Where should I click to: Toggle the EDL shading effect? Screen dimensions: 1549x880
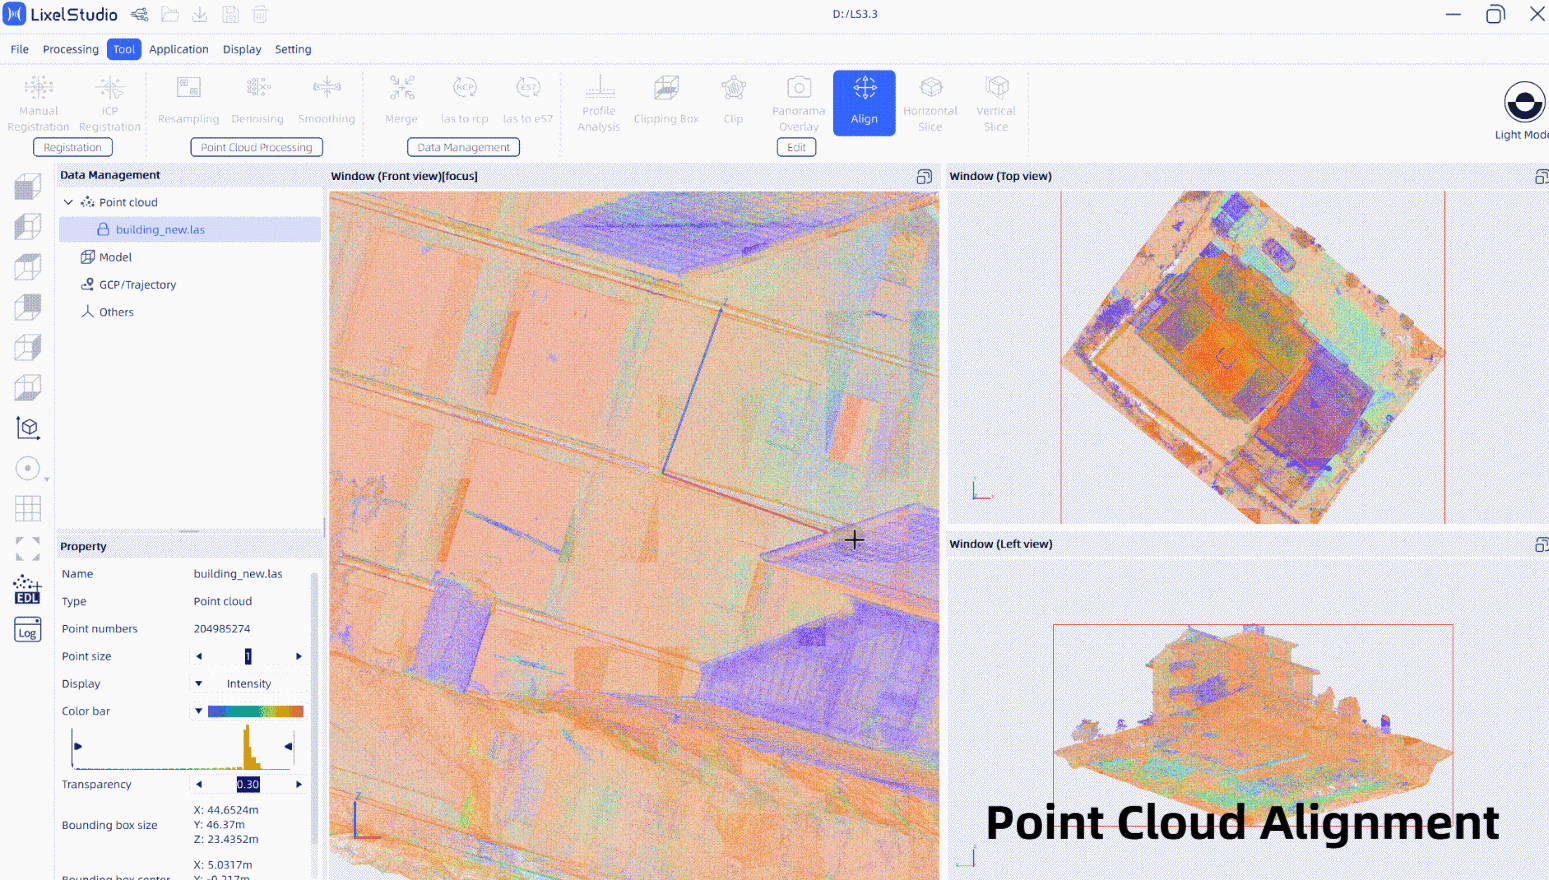tap(27, 590)
